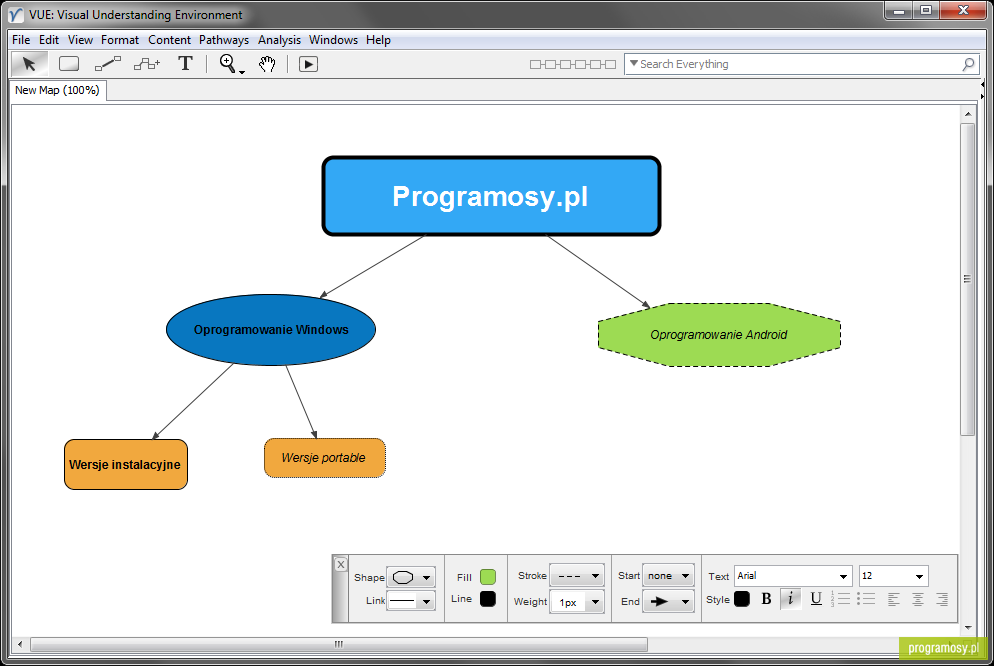Click the vertical scrollbar thumb

[x=968, y=279]
